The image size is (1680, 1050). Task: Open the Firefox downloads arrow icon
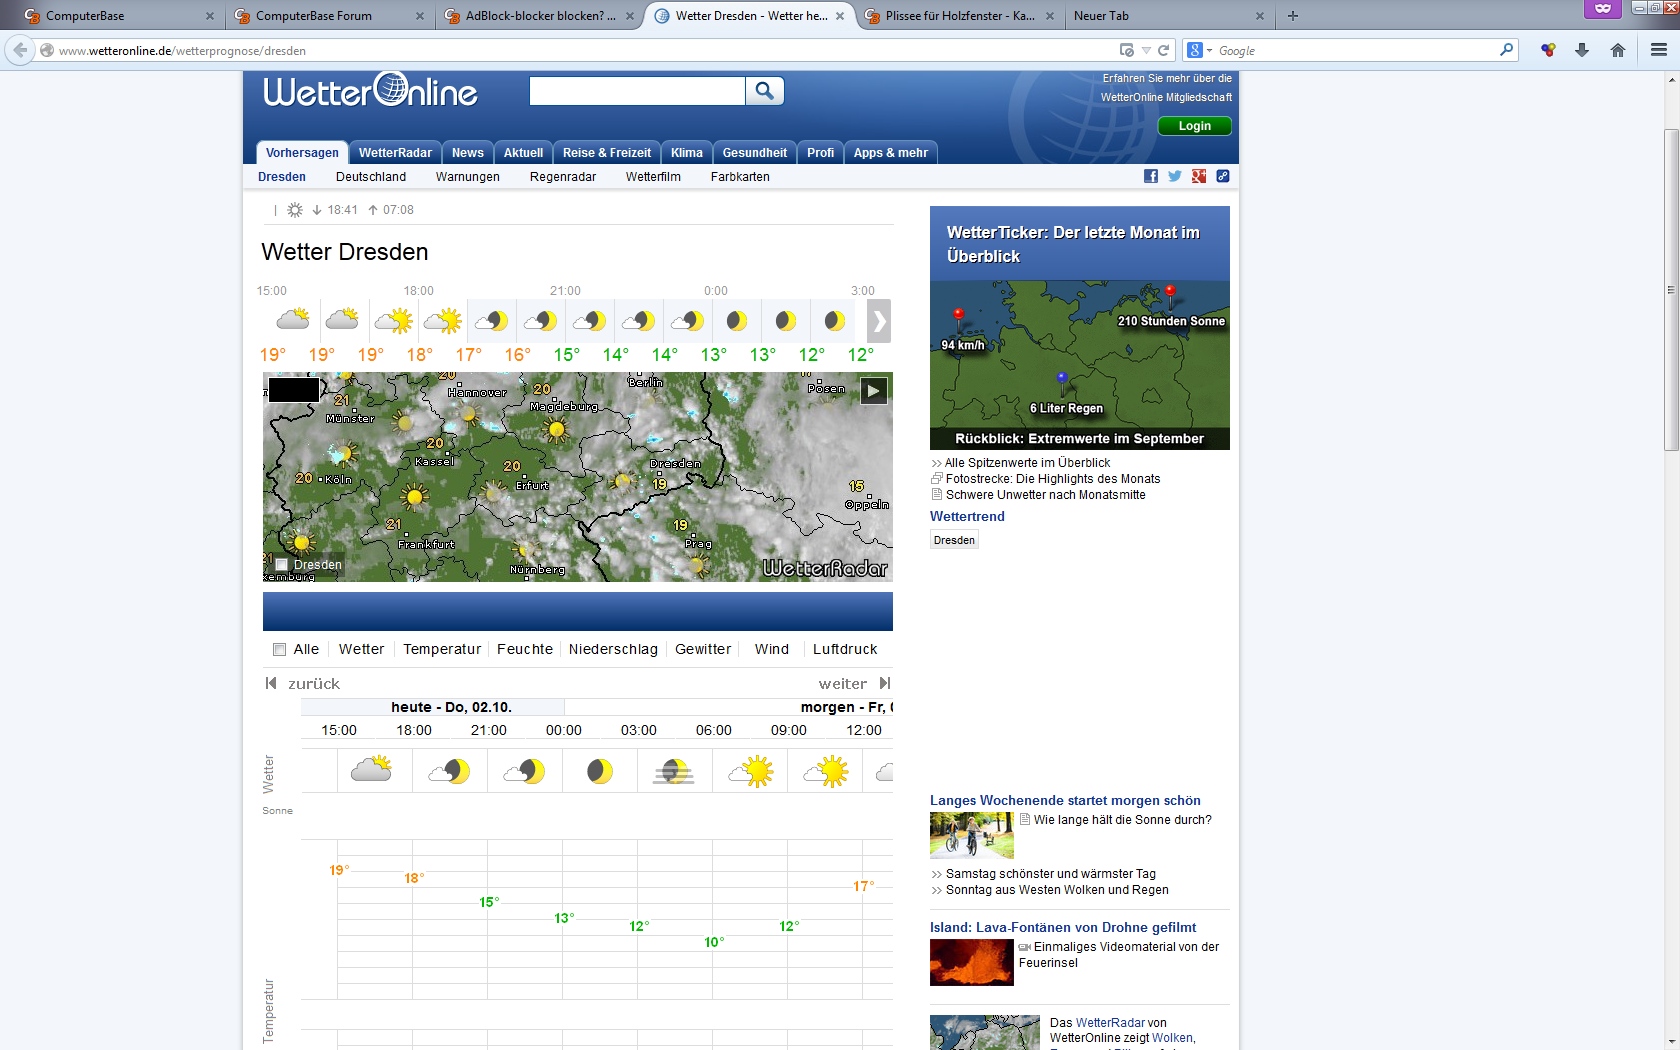pyautogui.click(x=1582, y=50)
